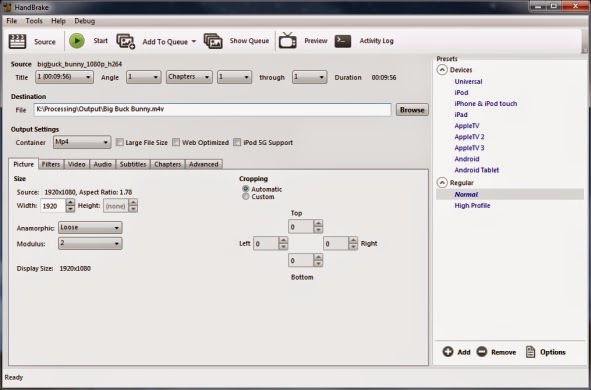Click the Browse button
Image resolution: width=591 pixels, height=390 pixels.
point(412,110)
